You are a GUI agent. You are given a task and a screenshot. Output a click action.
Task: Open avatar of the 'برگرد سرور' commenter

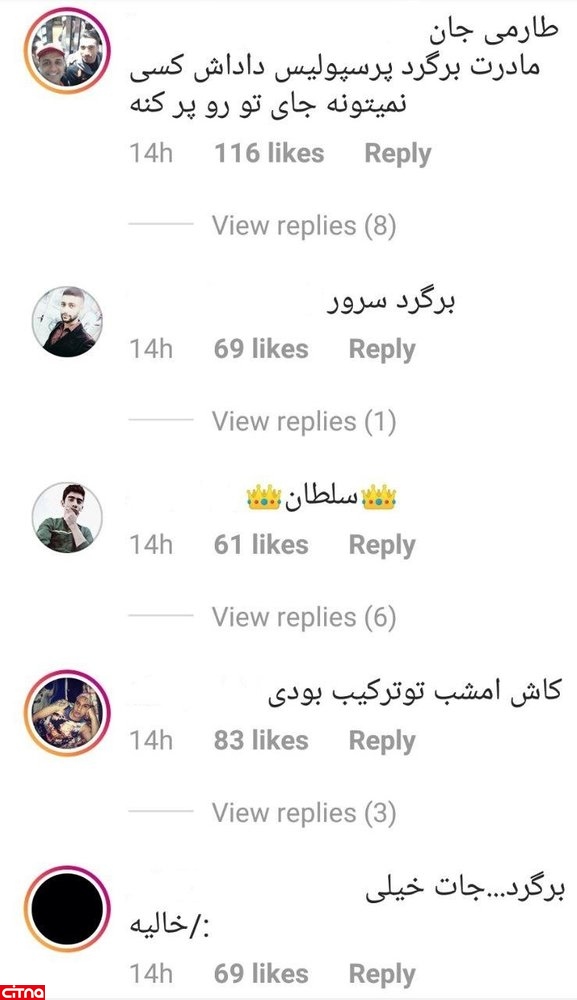67,321
